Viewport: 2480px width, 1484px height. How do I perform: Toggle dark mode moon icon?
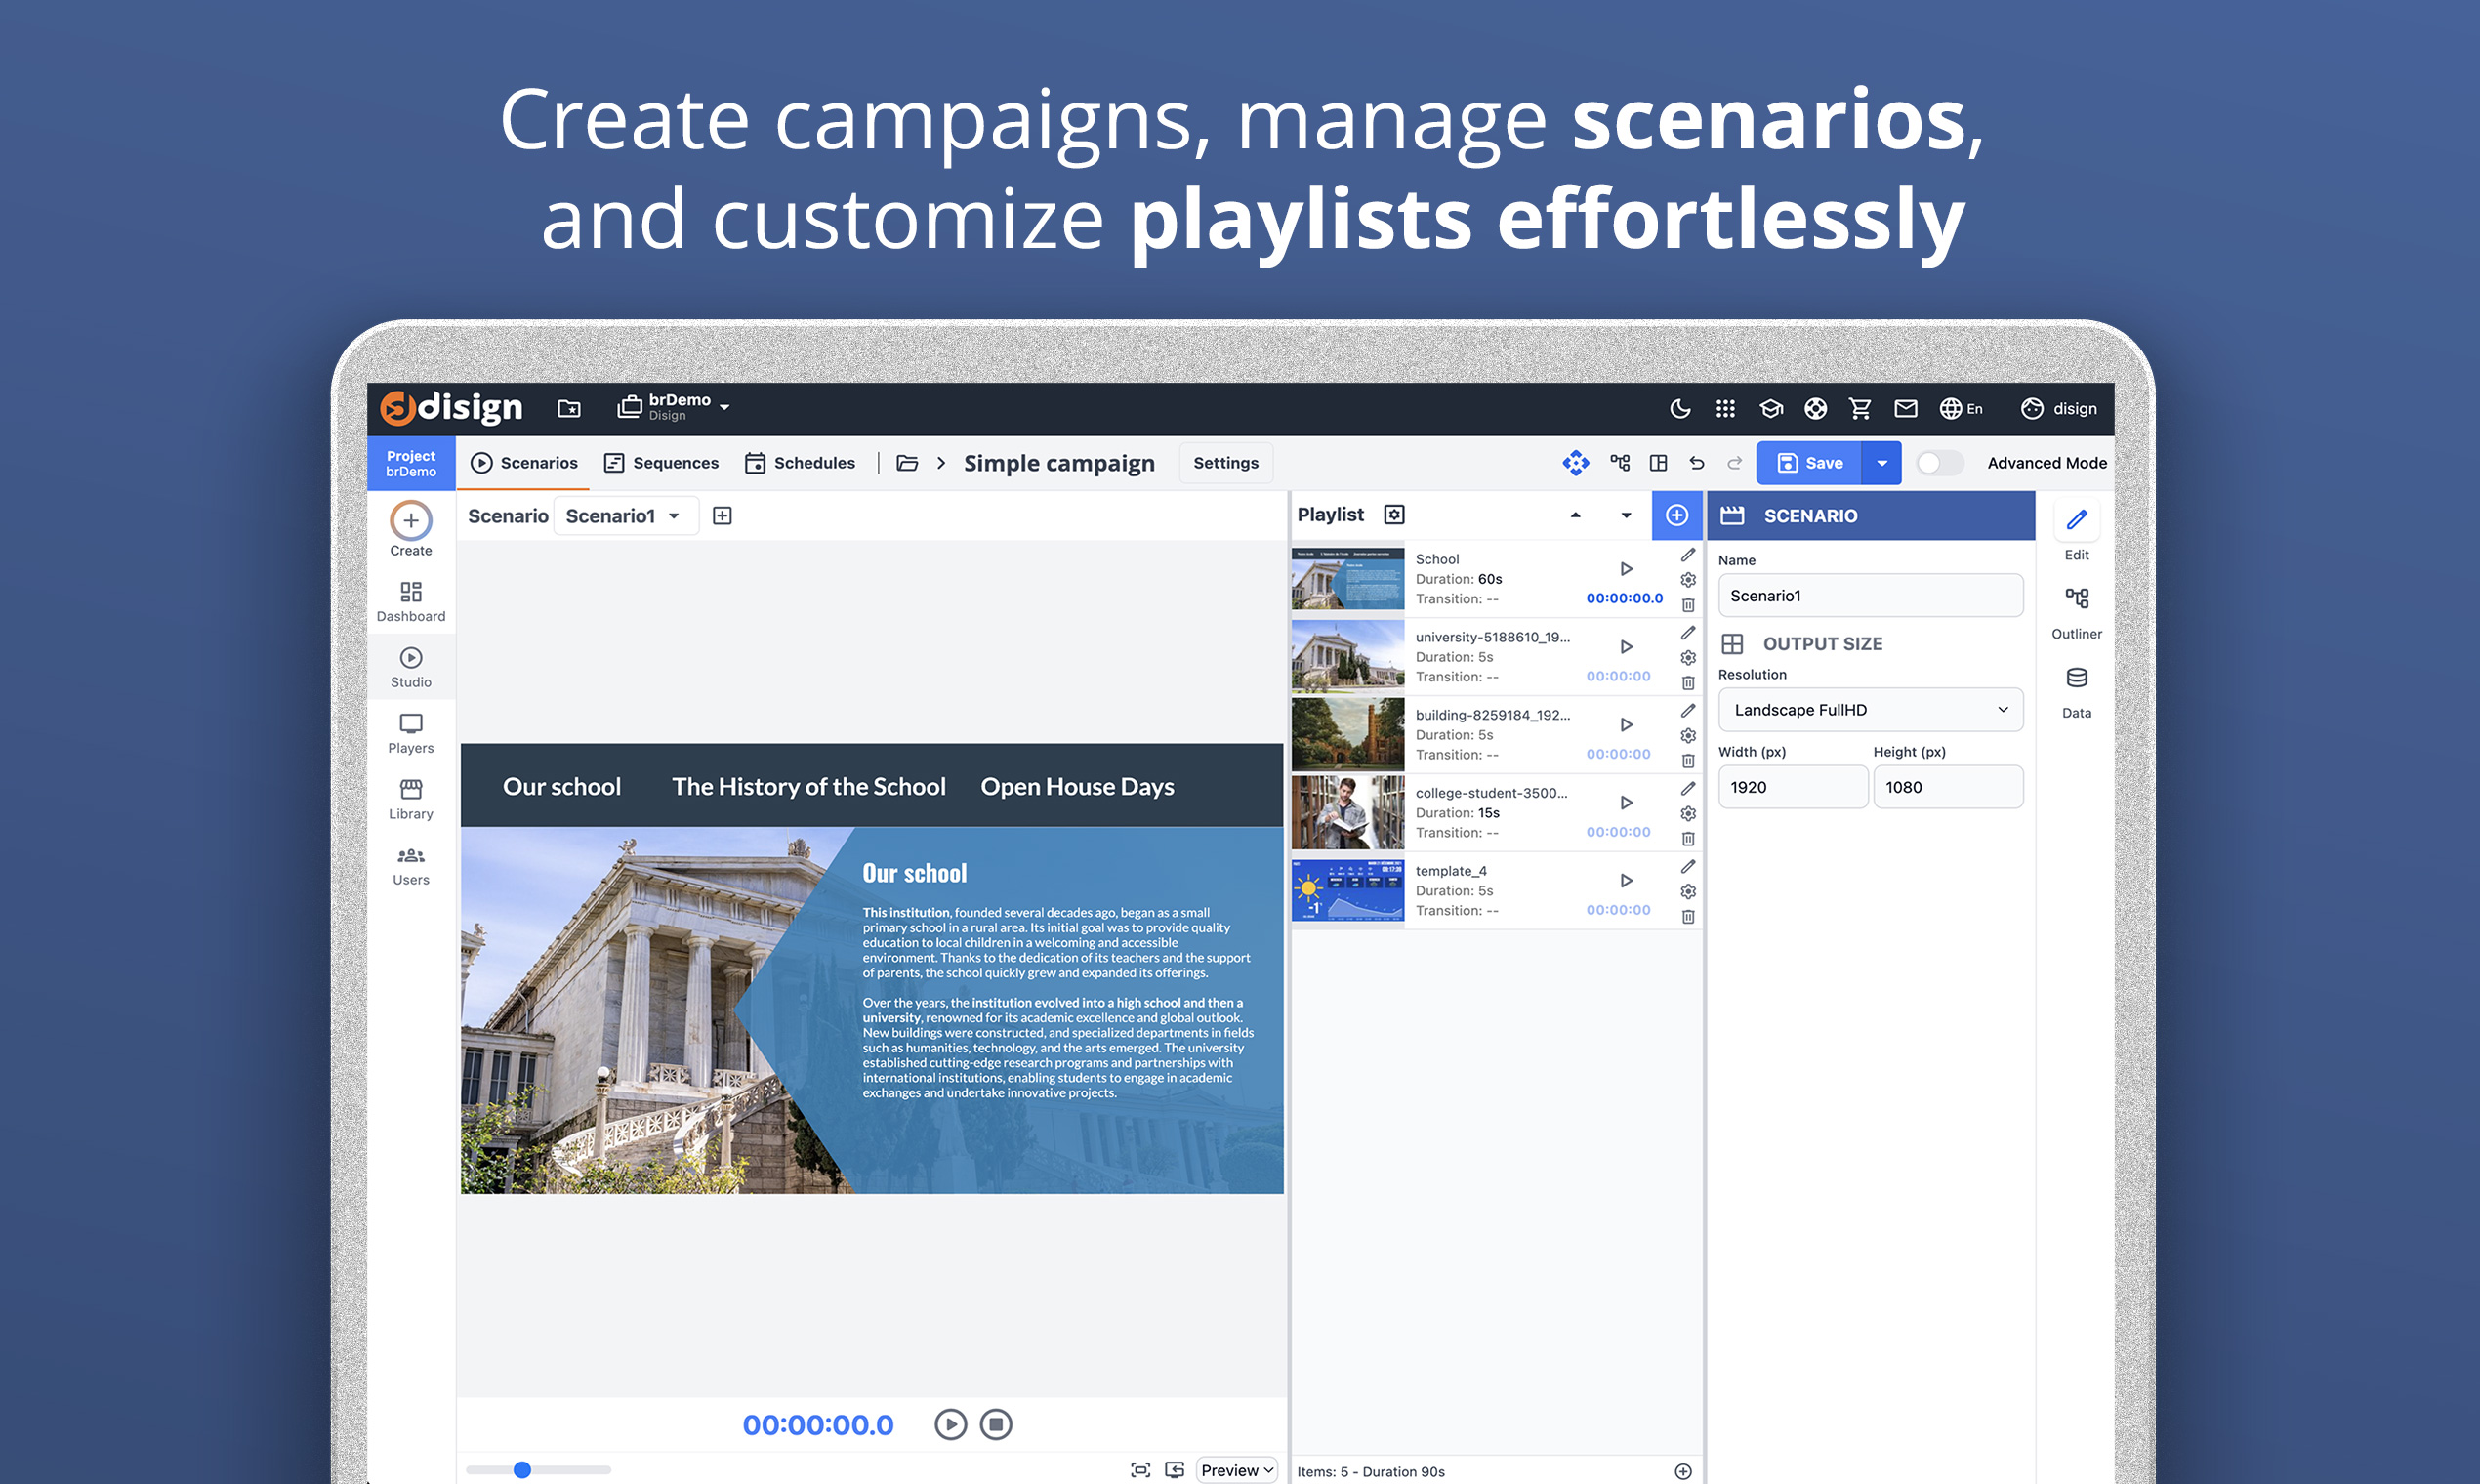(x=1680, y=408)
